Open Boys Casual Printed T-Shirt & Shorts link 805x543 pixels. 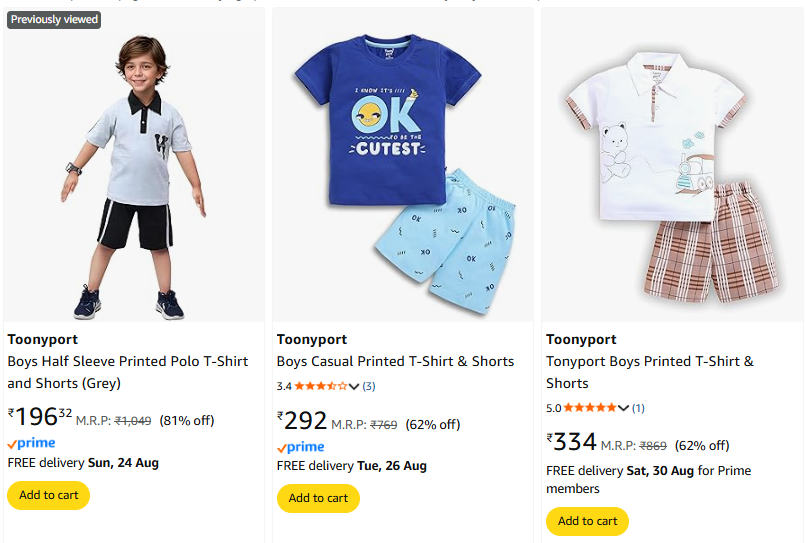click(x=395, y=361)
